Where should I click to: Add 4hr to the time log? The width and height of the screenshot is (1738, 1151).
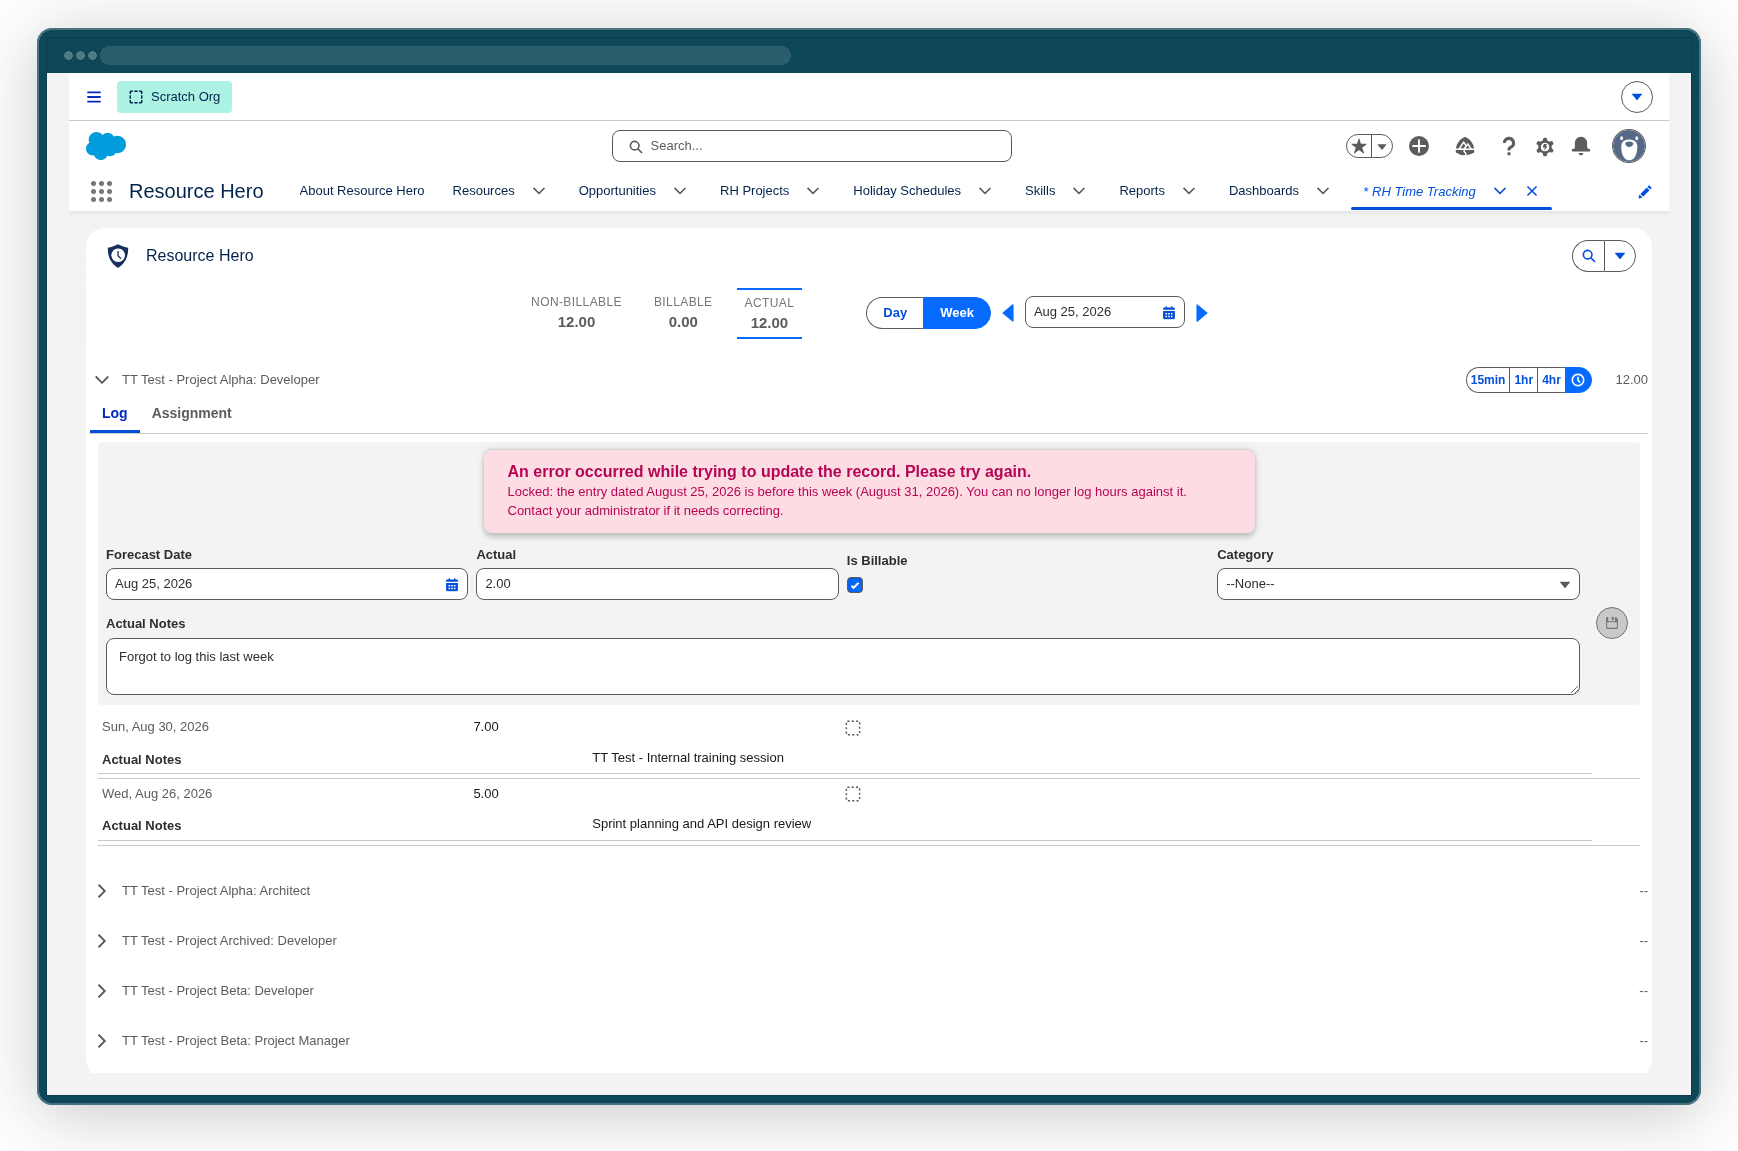coord(1551,380)
